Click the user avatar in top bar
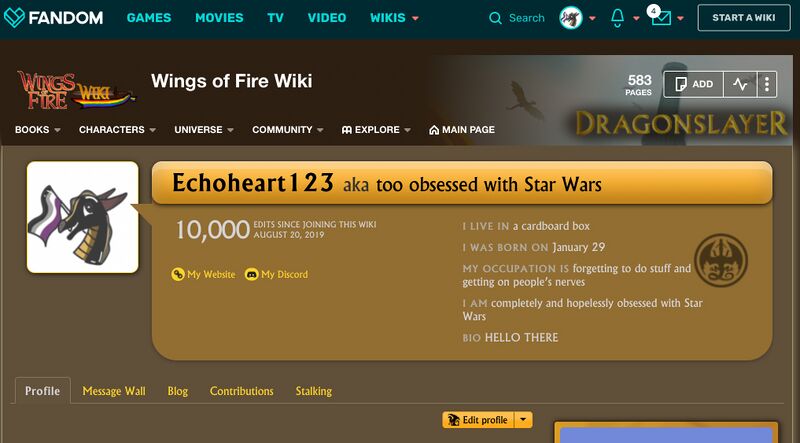The width and height of the screenshot is (800, 443). (x=570, y=18)
